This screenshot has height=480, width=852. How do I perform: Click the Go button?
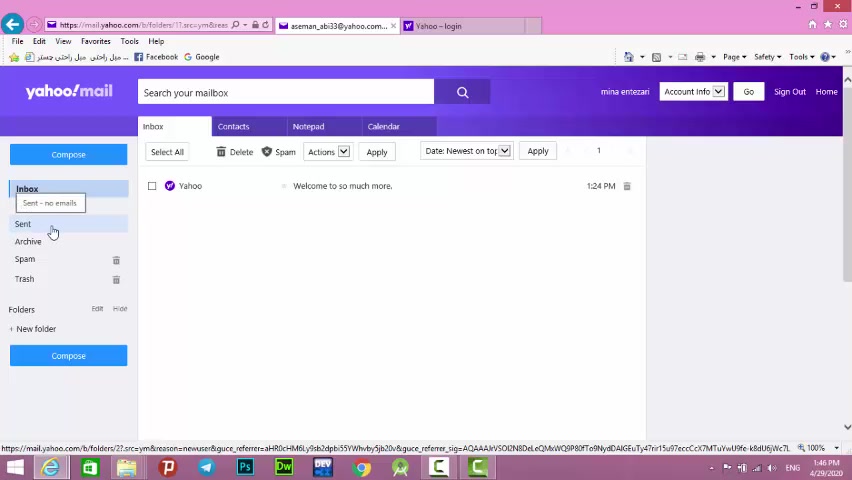749,92
